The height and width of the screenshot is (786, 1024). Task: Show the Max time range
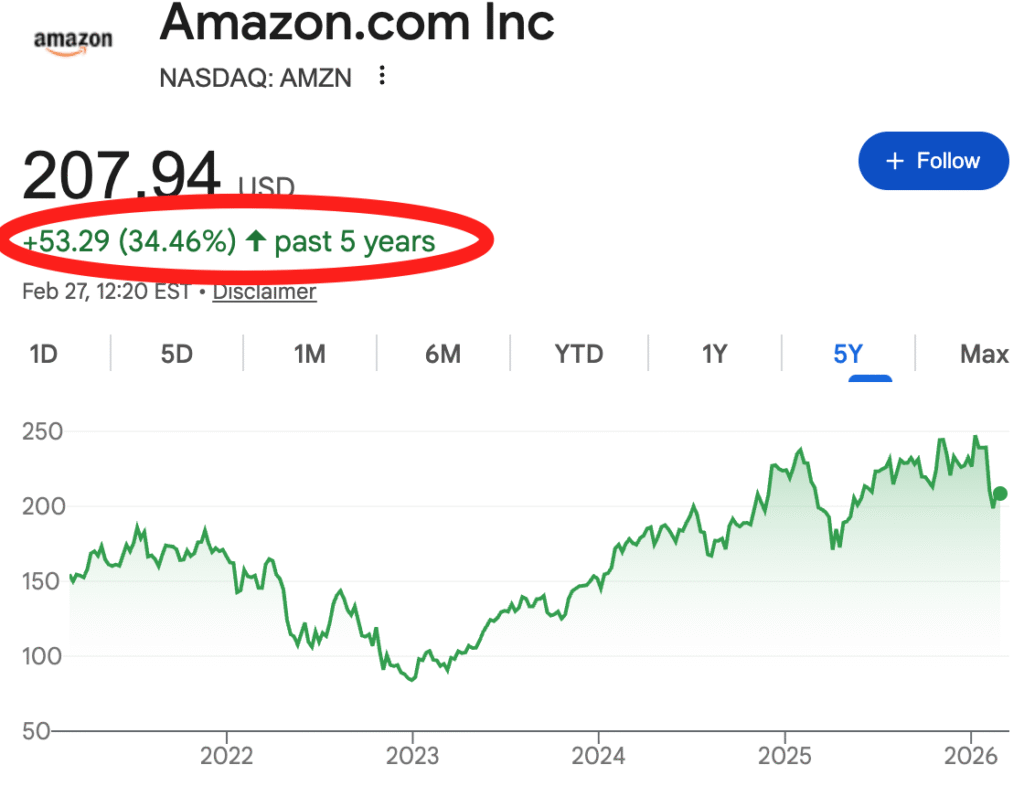984,354
